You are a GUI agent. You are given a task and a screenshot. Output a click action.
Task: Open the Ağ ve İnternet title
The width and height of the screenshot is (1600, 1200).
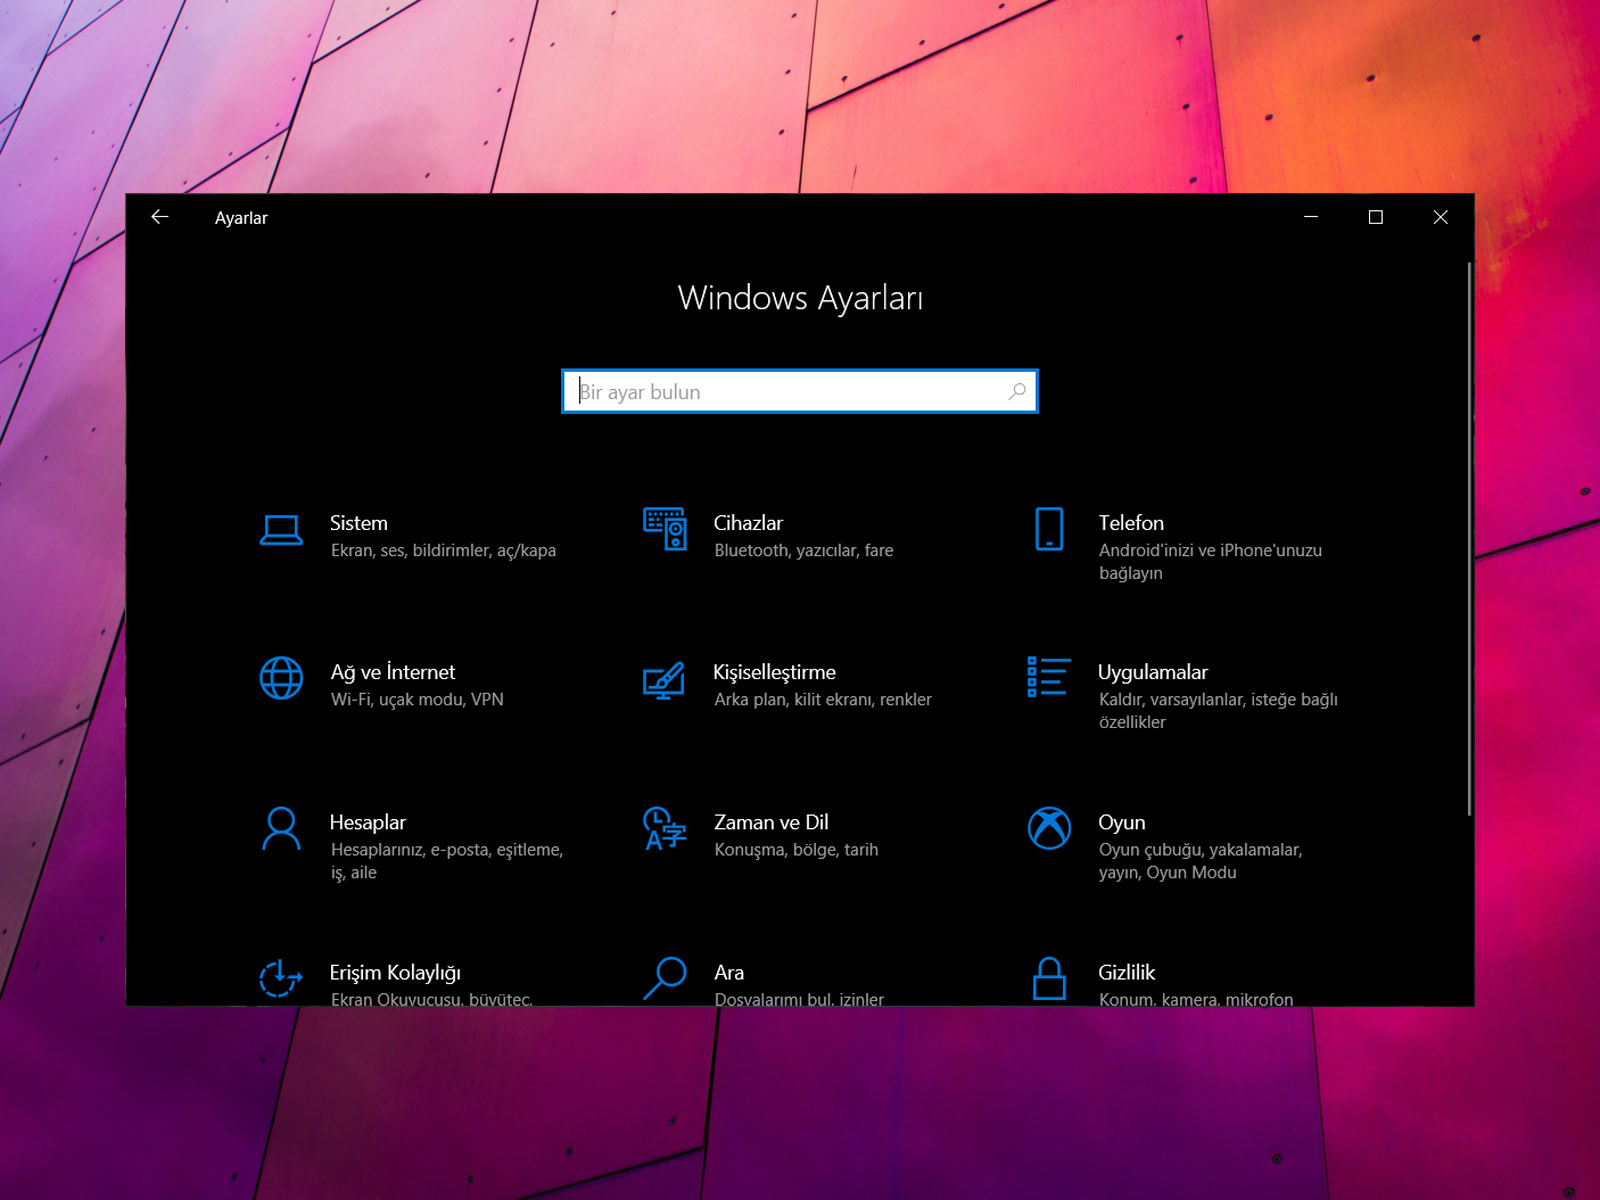click(x=393, y=672)
